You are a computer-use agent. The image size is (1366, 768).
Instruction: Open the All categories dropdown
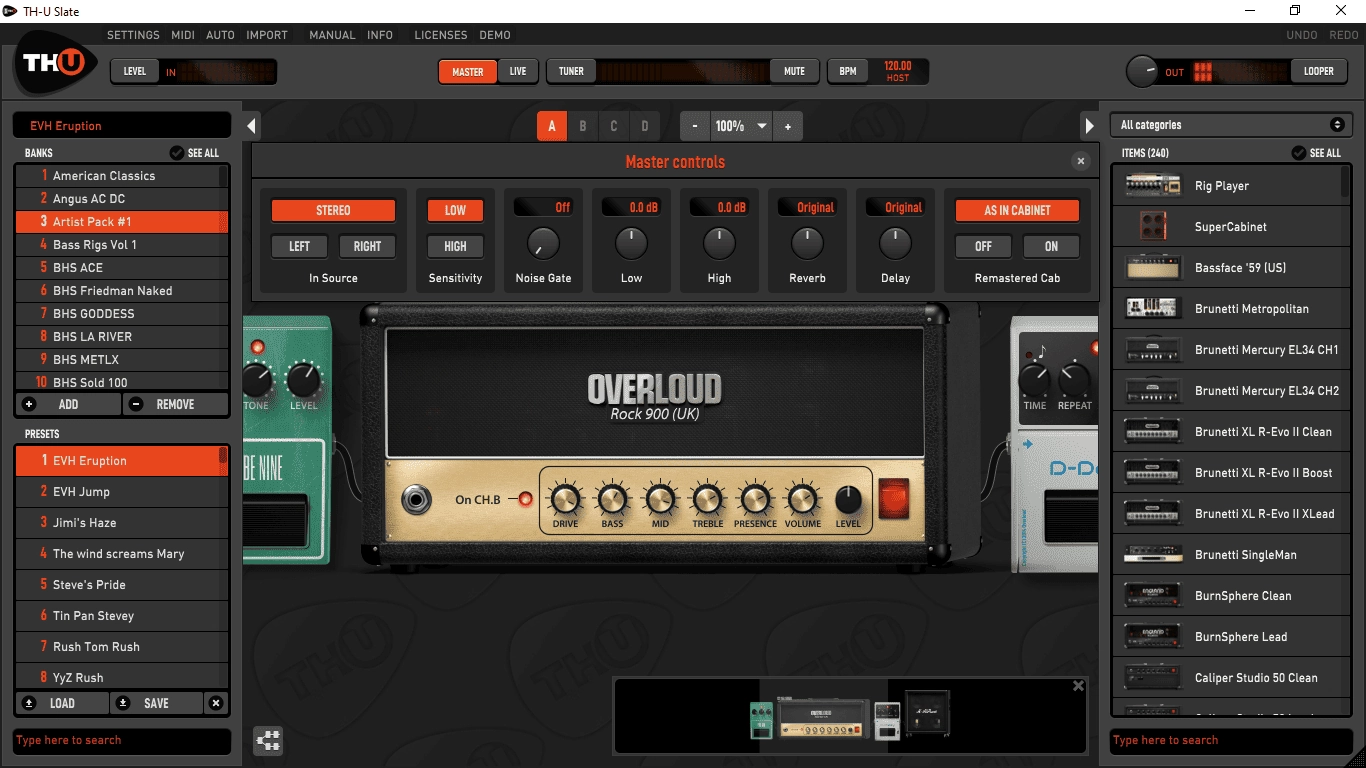coord(1231,125)
